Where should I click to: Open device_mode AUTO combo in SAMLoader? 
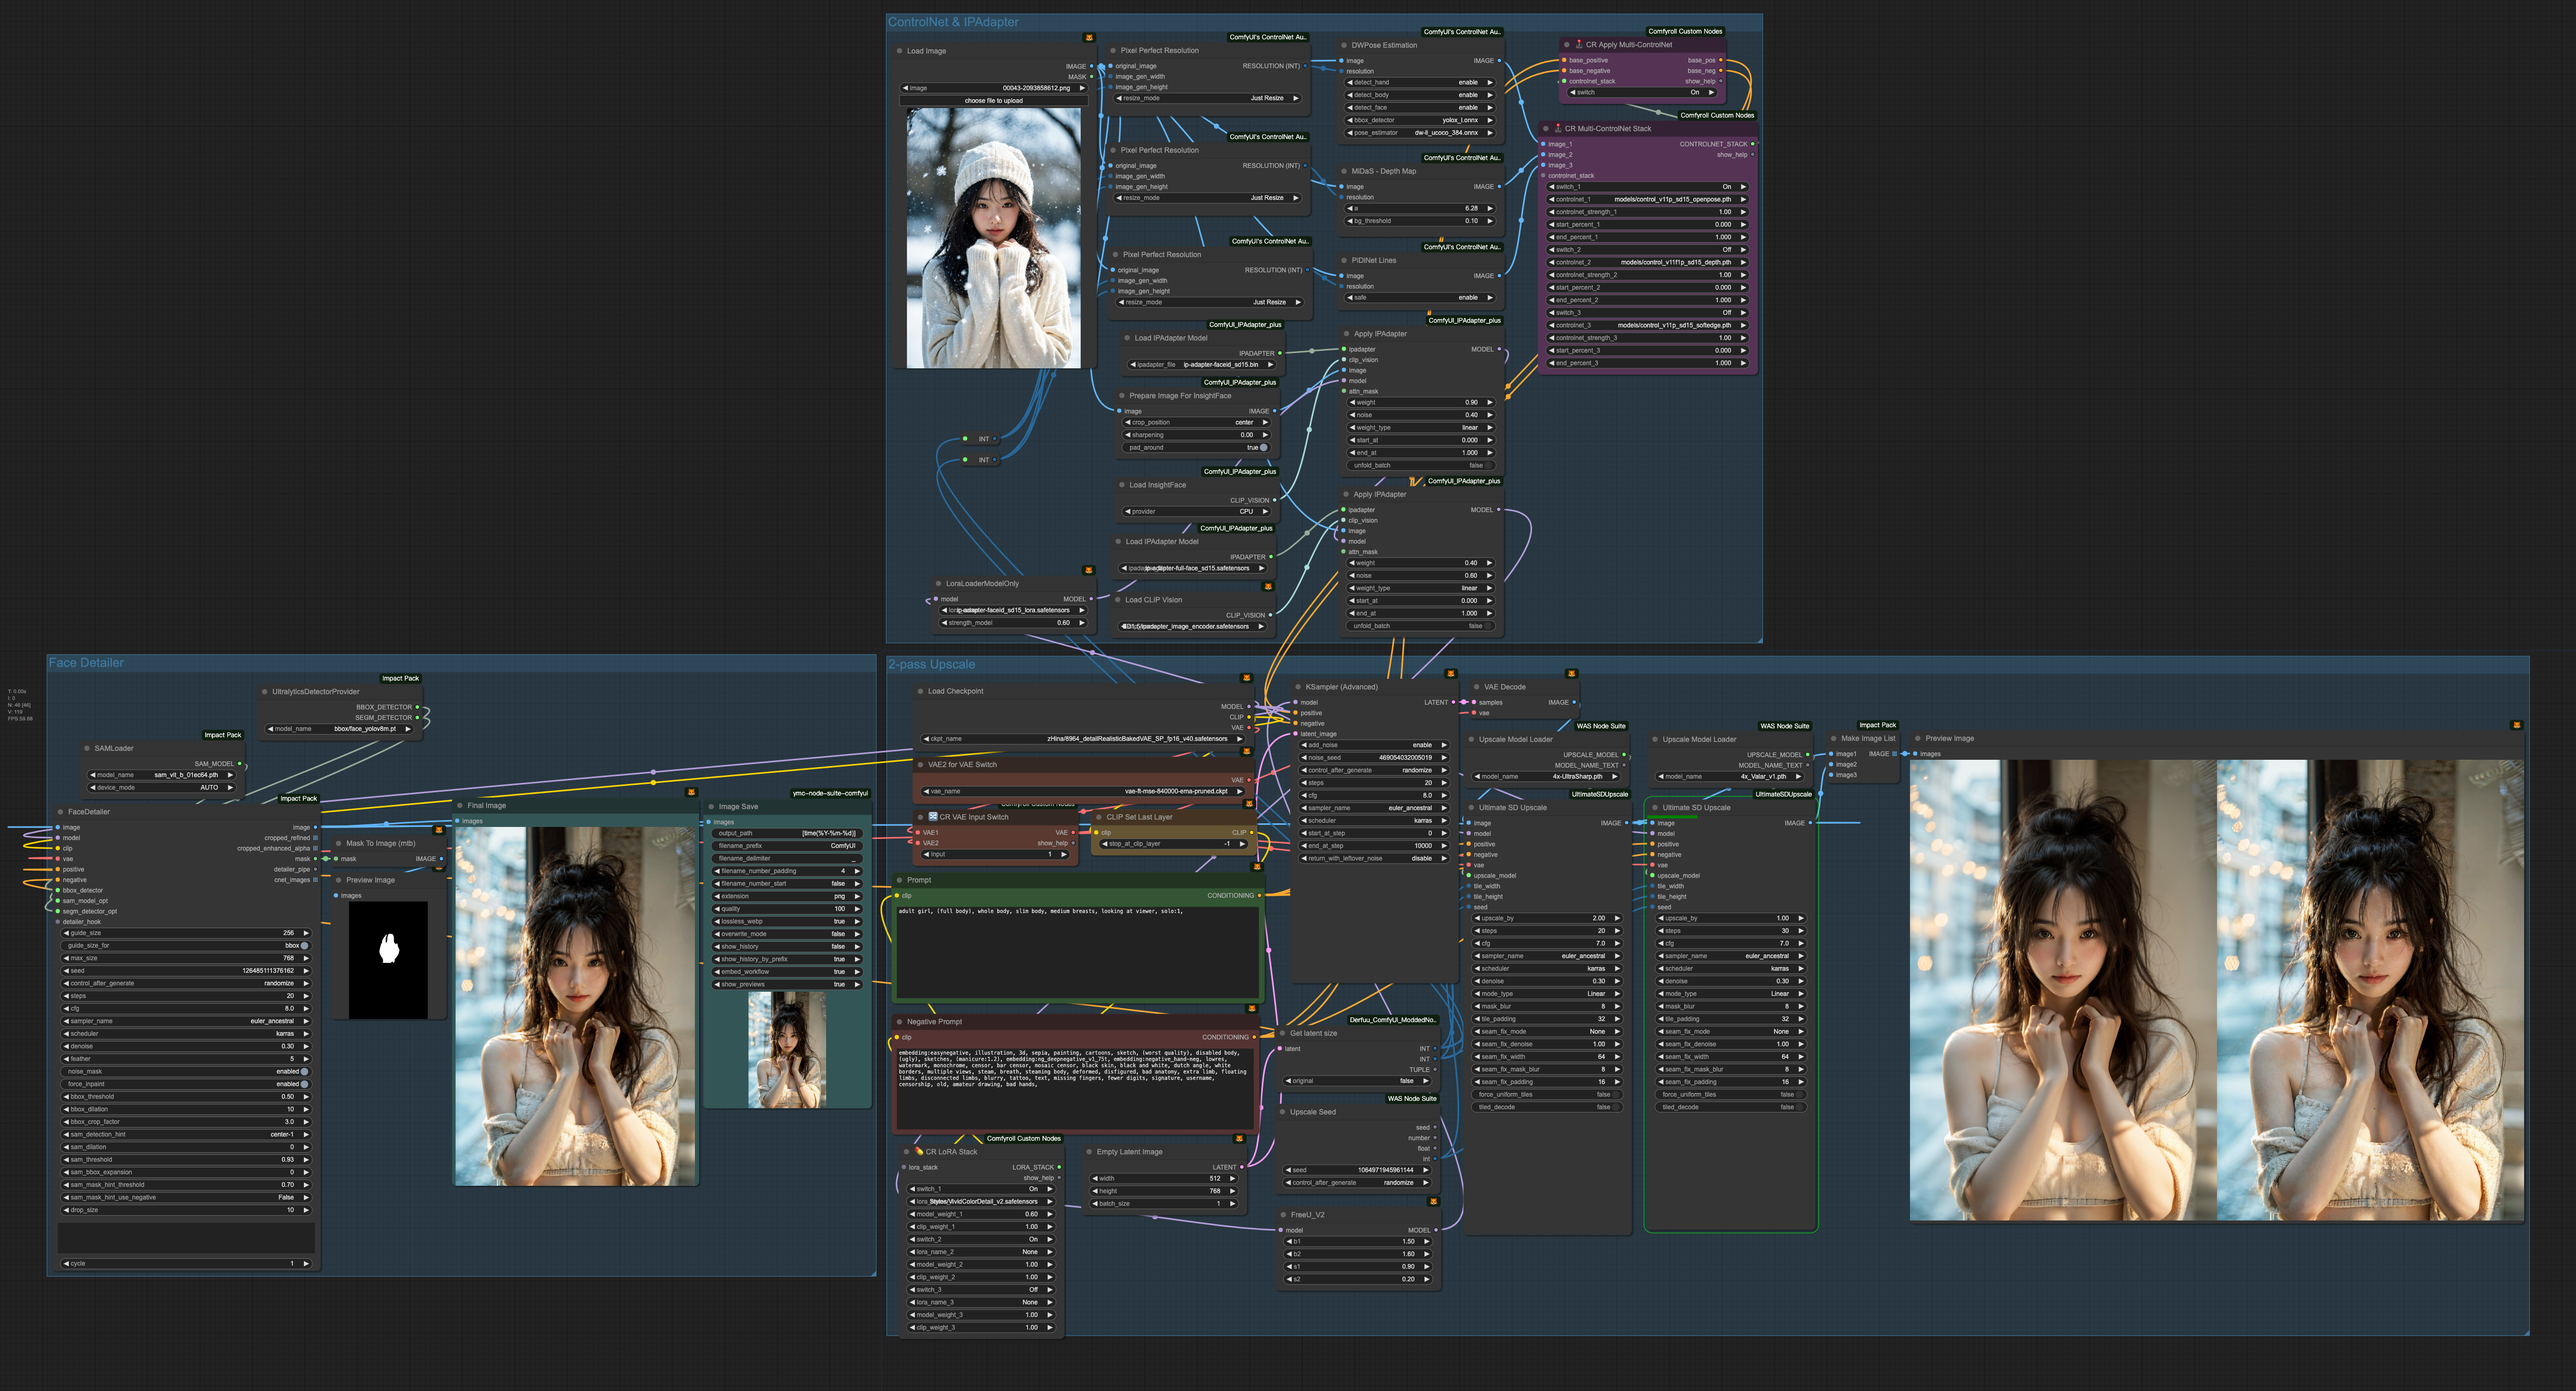point(161,788)
